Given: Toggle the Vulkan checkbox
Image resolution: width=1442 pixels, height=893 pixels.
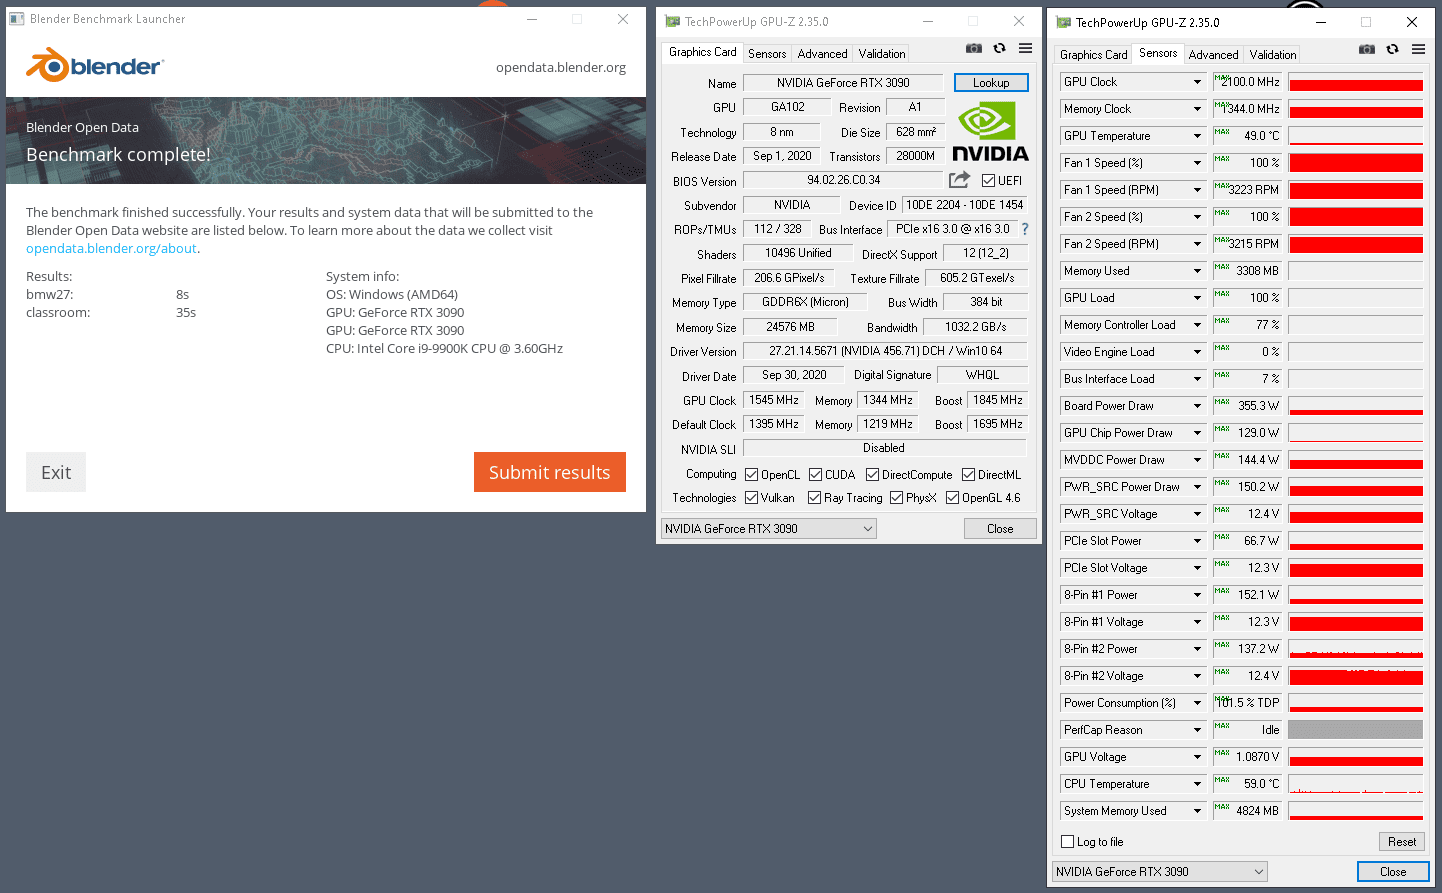Looking at the screenshot, I should (751, 498).
